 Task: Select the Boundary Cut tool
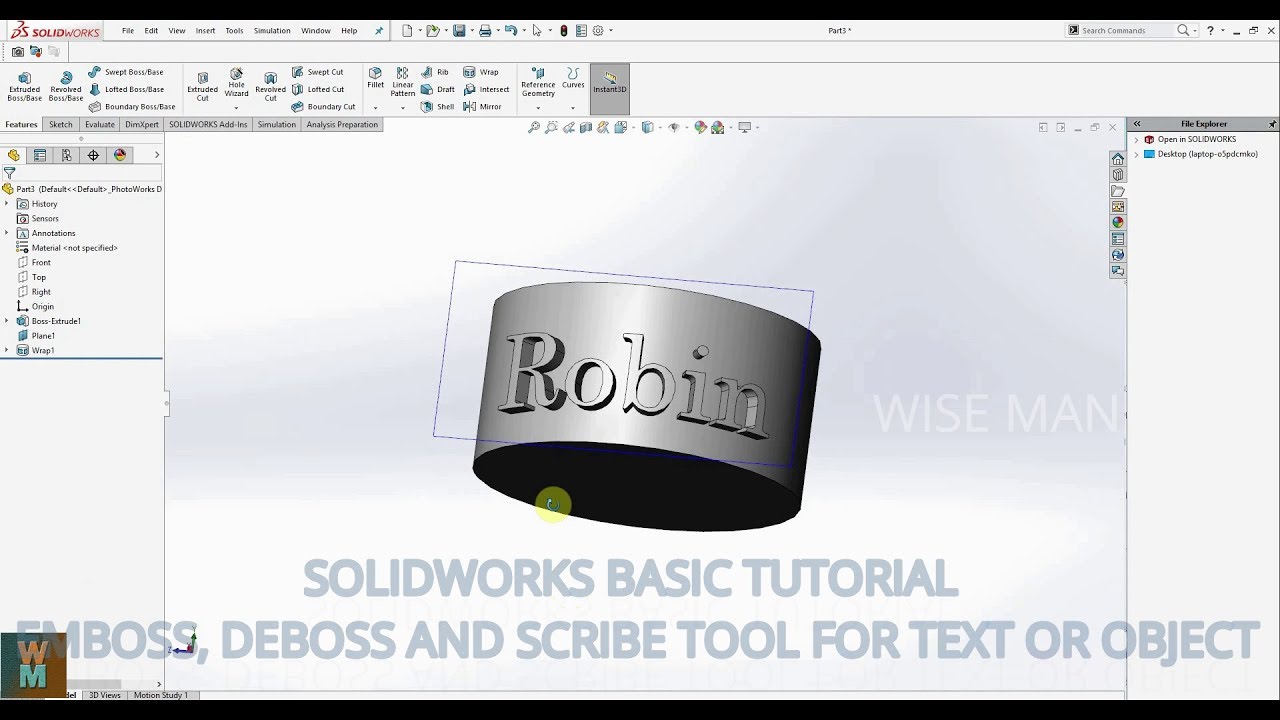pos(323,106)
